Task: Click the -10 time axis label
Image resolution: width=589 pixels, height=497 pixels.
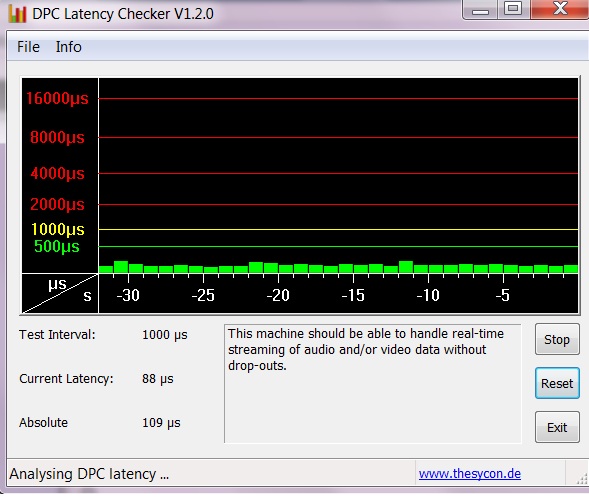Action: [428, 295]
